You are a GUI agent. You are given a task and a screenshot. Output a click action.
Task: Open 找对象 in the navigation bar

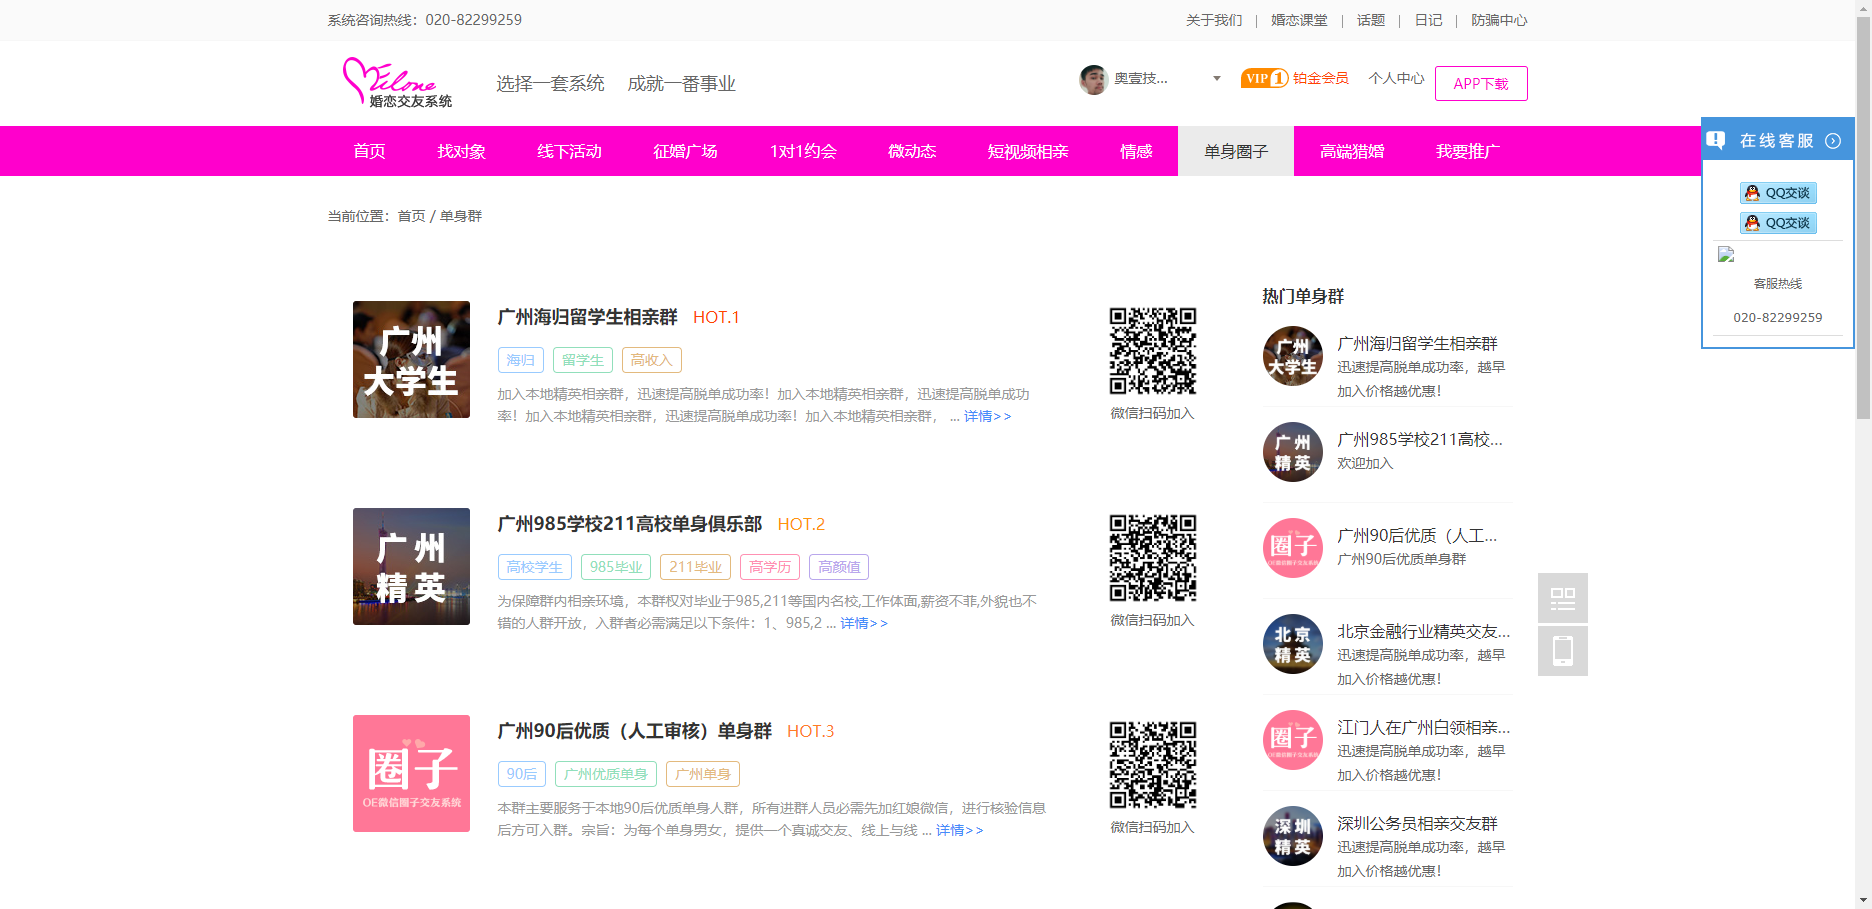click(461, 151)
